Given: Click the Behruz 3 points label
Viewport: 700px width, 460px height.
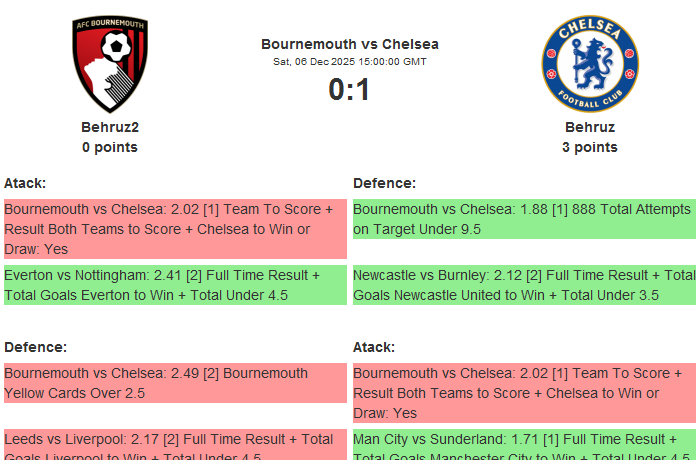Looking at the screenshot, I should 590,147.
